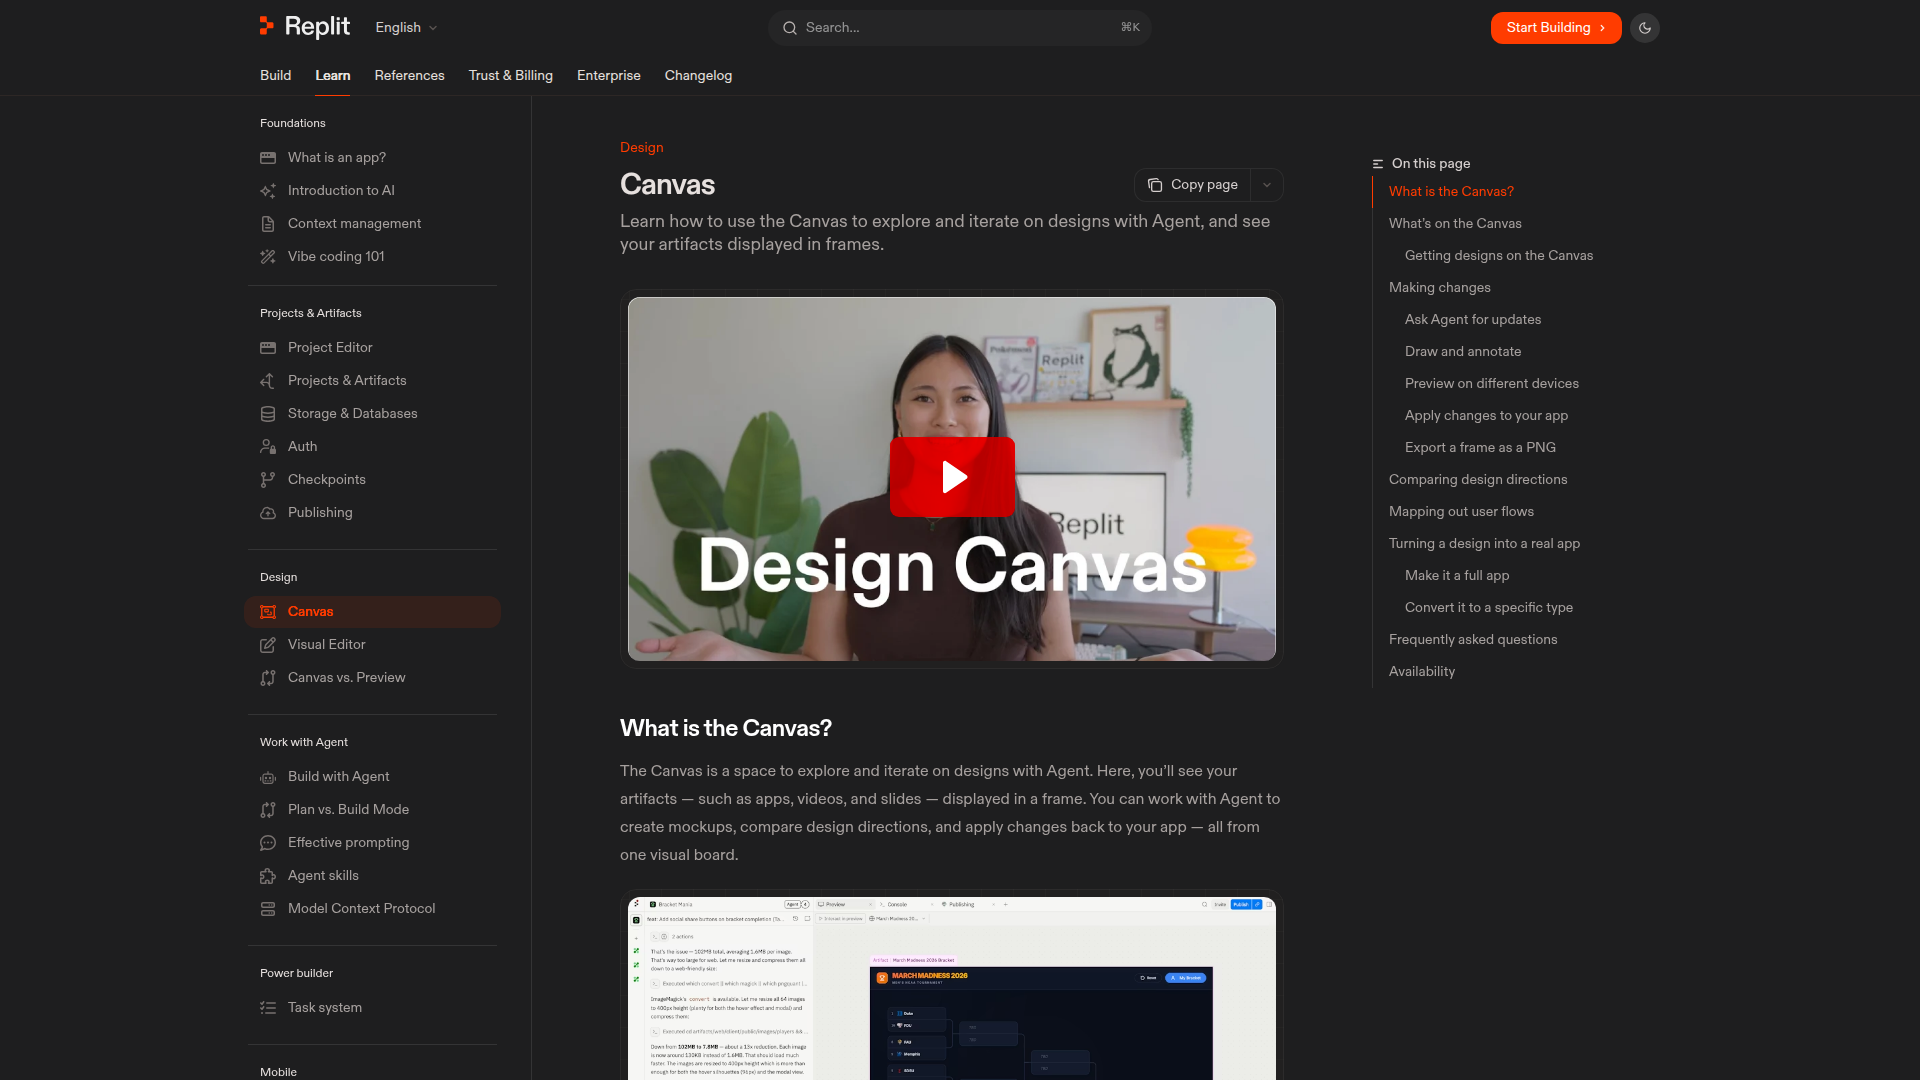
Task: Jump to 'Making changes' section
Action: pyautogui.click(x=1440, y=288)
